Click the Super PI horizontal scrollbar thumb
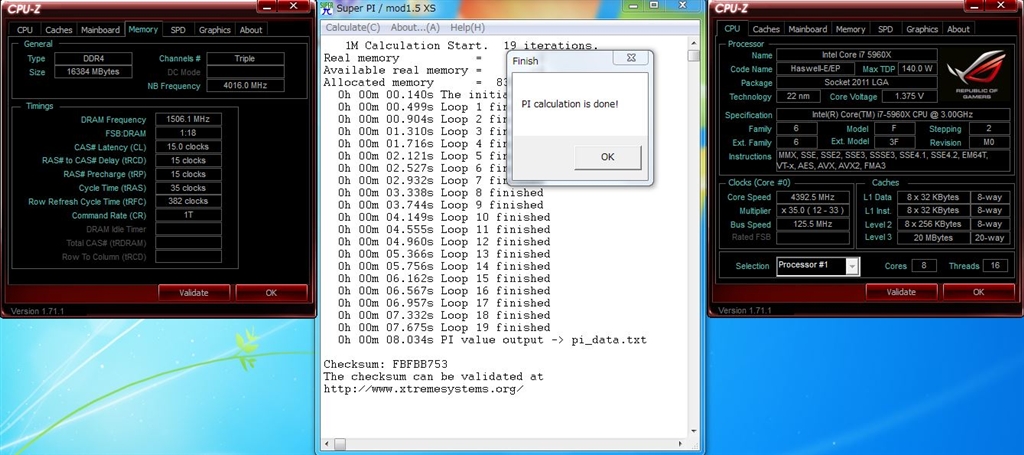Image resolution: width=1024 pixels, height=455 pixels. click(x=340, y=444)
